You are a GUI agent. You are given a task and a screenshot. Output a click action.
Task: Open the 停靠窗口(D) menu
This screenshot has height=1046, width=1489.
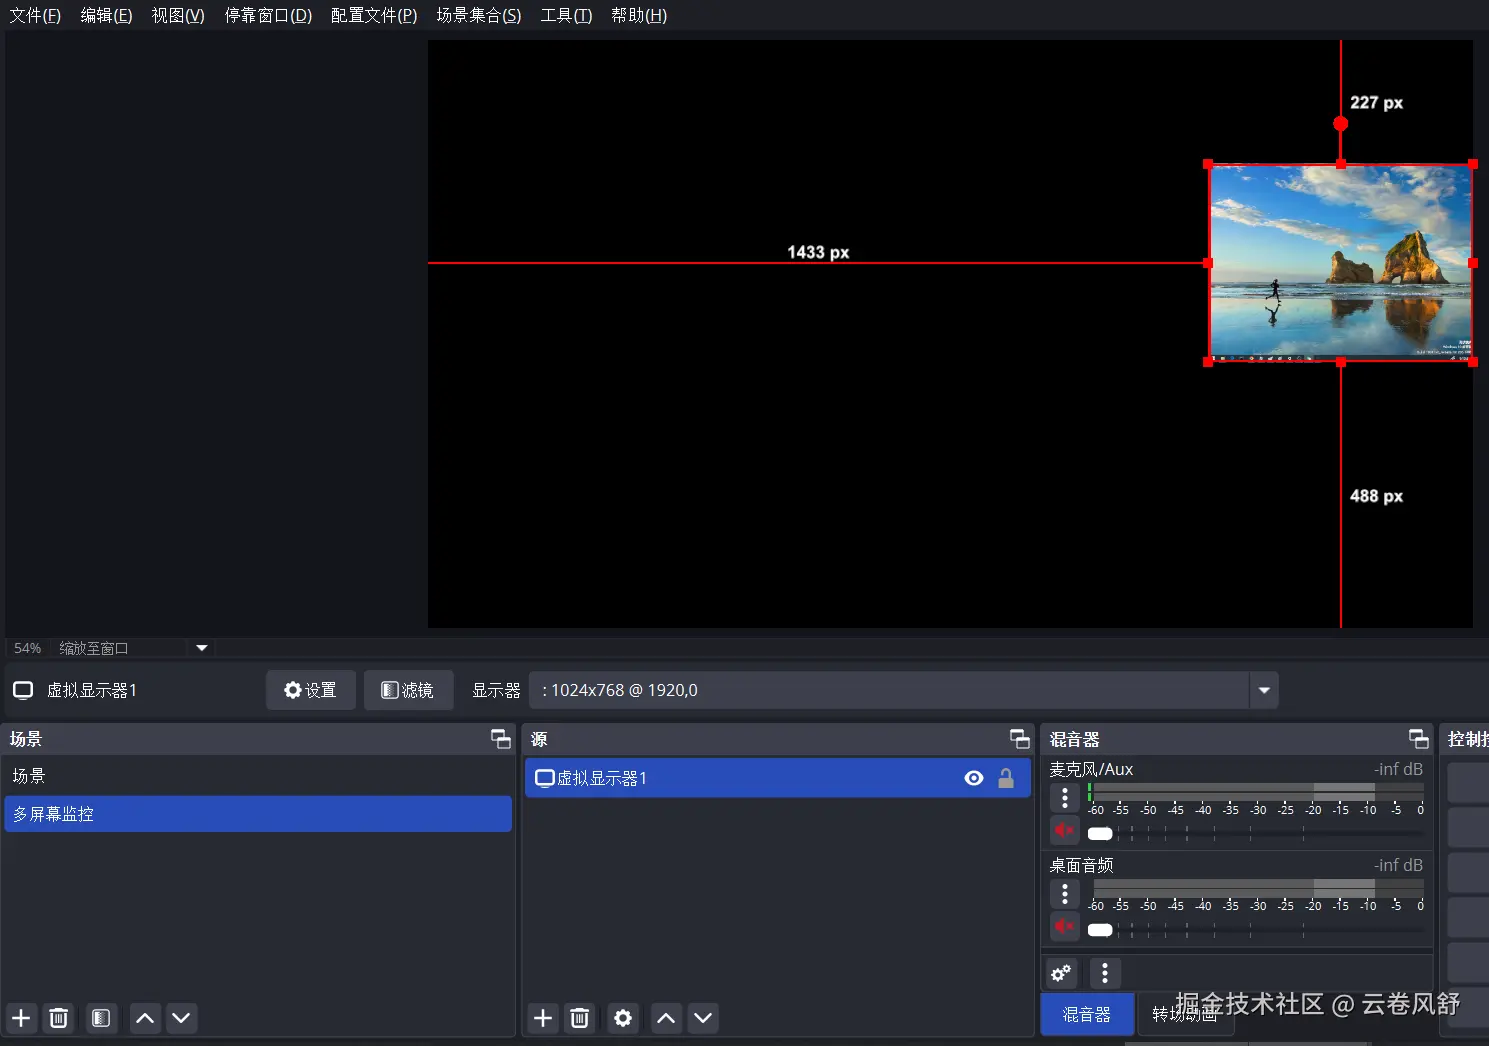[x=268, y=15]
